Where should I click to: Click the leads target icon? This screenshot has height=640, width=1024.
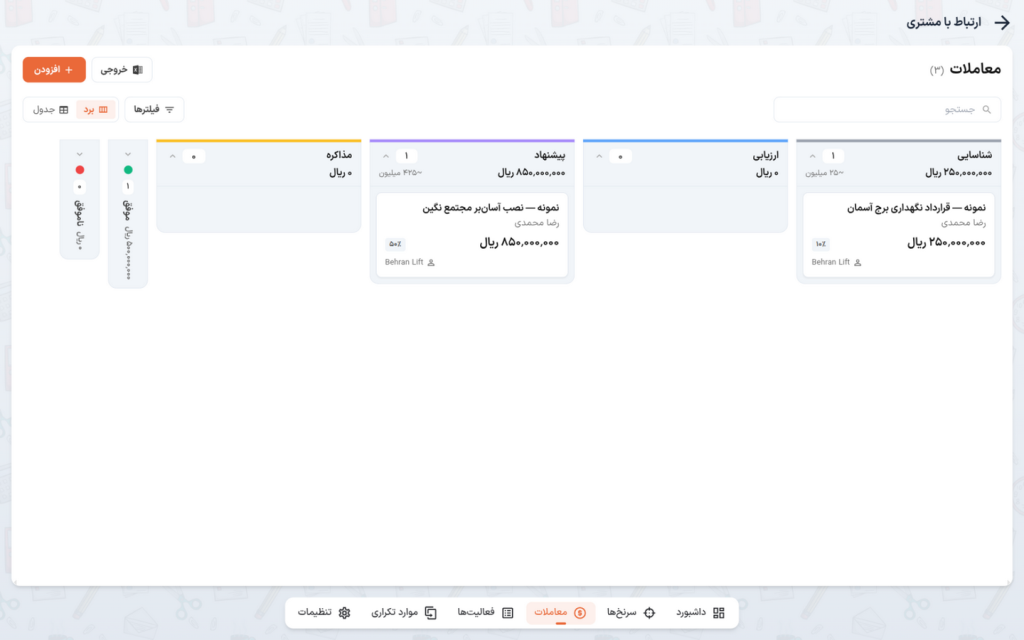click(649, 613)
